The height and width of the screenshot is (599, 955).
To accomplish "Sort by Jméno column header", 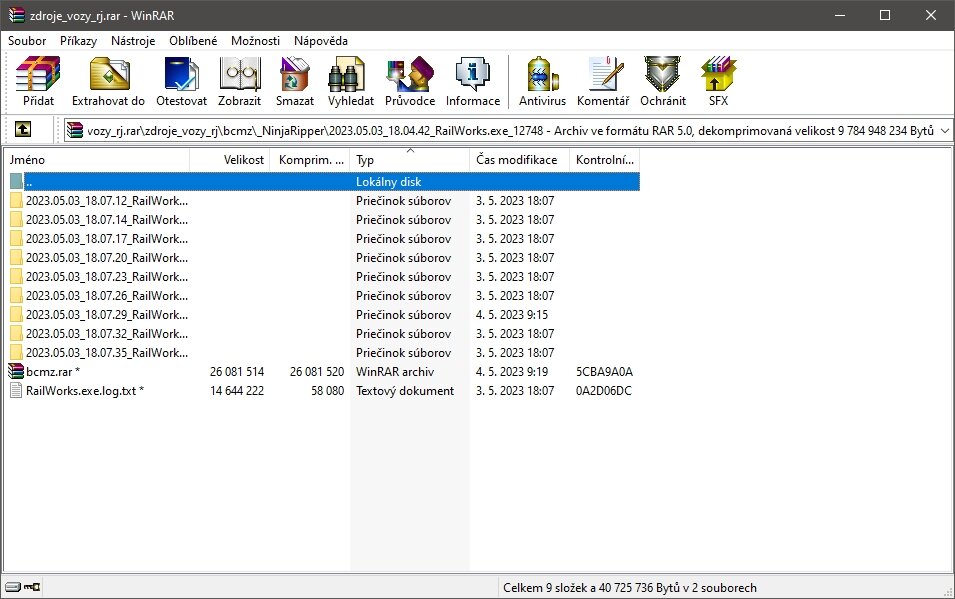I will click(x=97, y=160).
